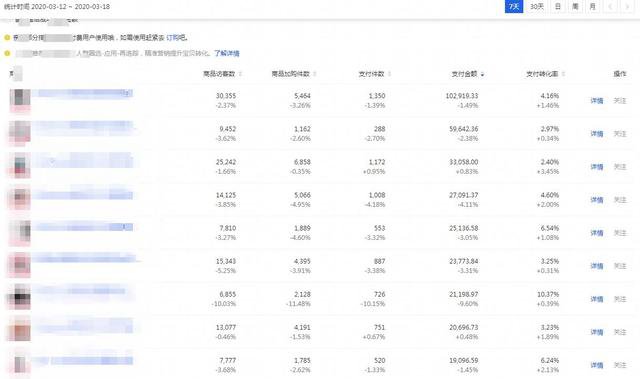Screen dimensions: 640x379
Task: Open 详情 for the 59,642.36 row
Action: 597,134
